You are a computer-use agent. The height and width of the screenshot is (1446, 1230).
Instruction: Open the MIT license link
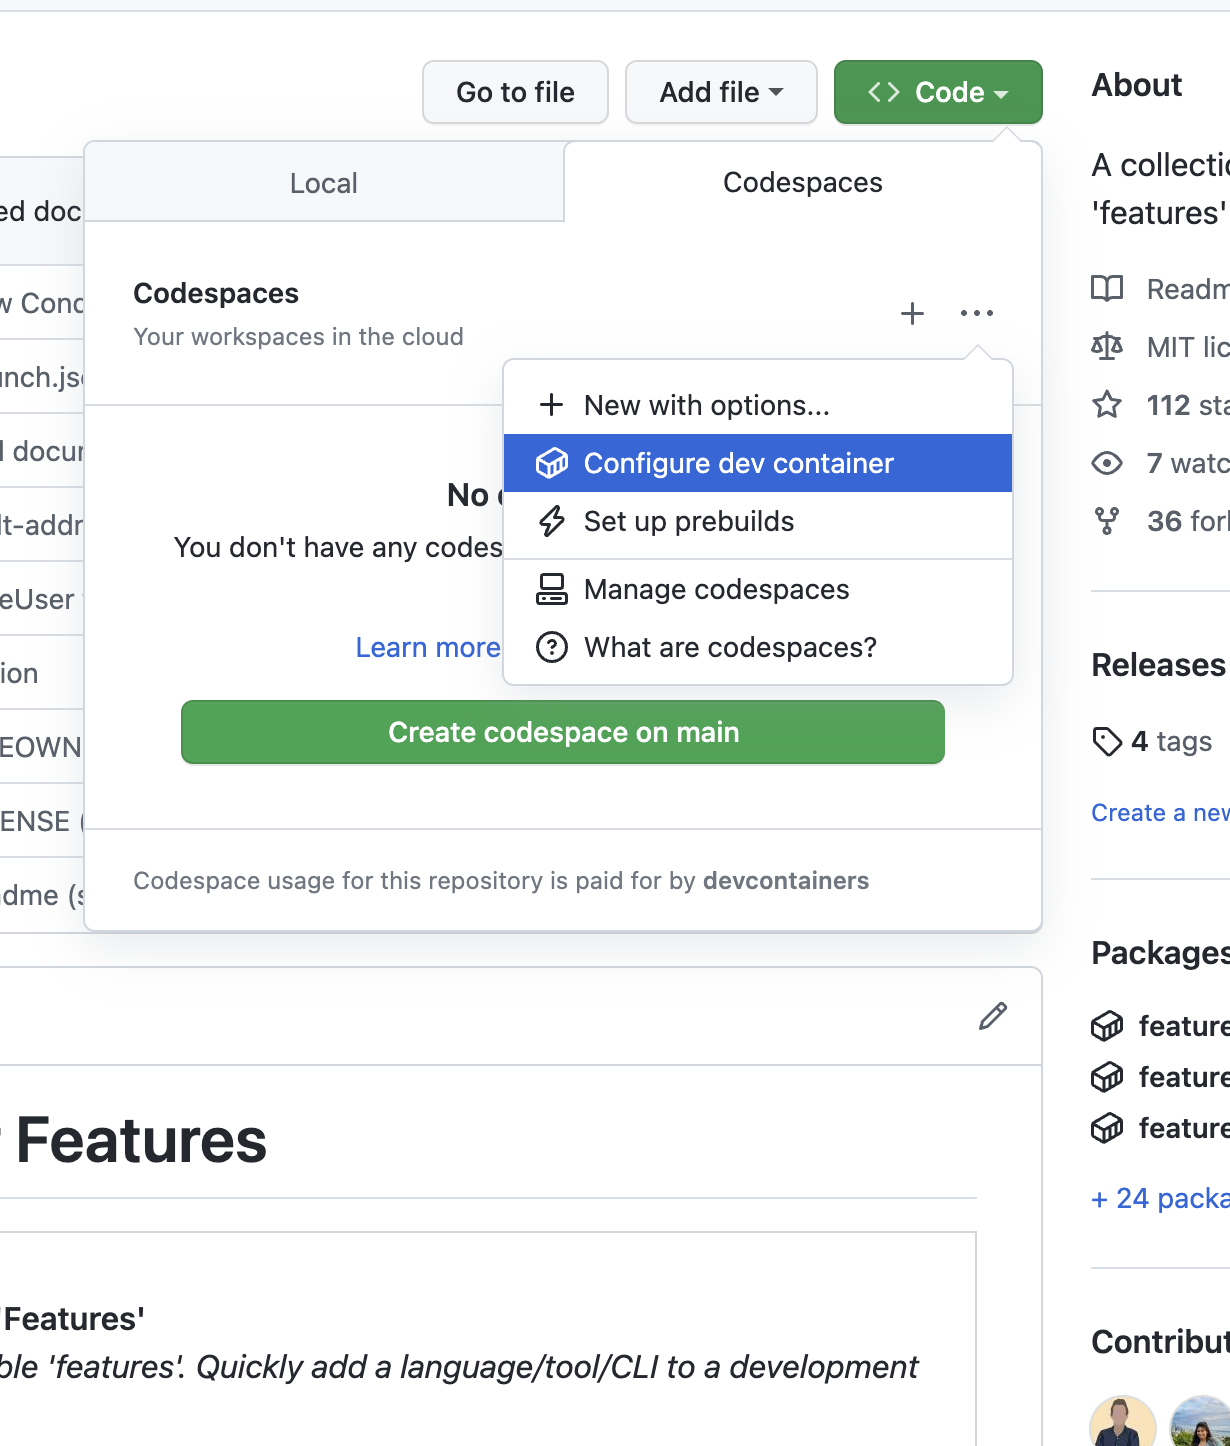(x=1160, y=347)
